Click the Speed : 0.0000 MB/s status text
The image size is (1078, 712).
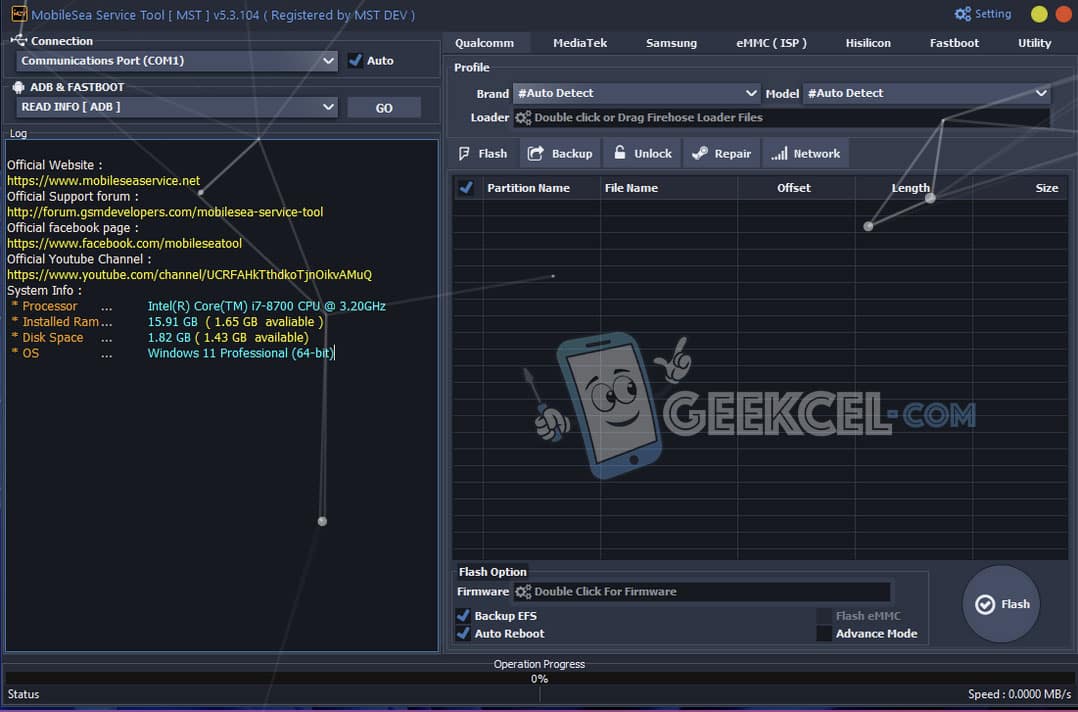point(1020,694)
